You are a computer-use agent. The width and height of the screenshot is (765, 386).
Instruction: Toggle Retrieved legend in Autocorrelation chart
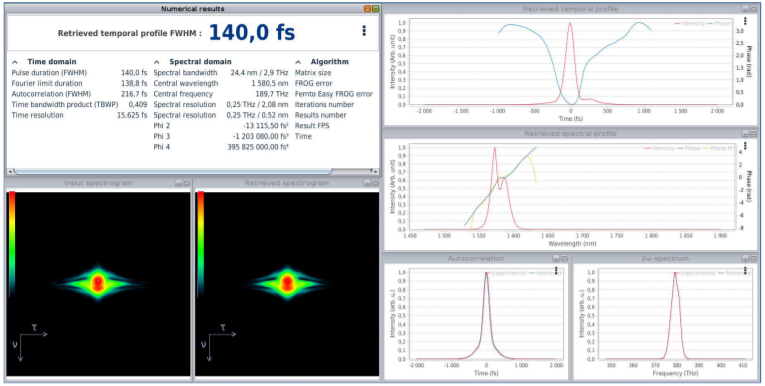coord(545,273)
